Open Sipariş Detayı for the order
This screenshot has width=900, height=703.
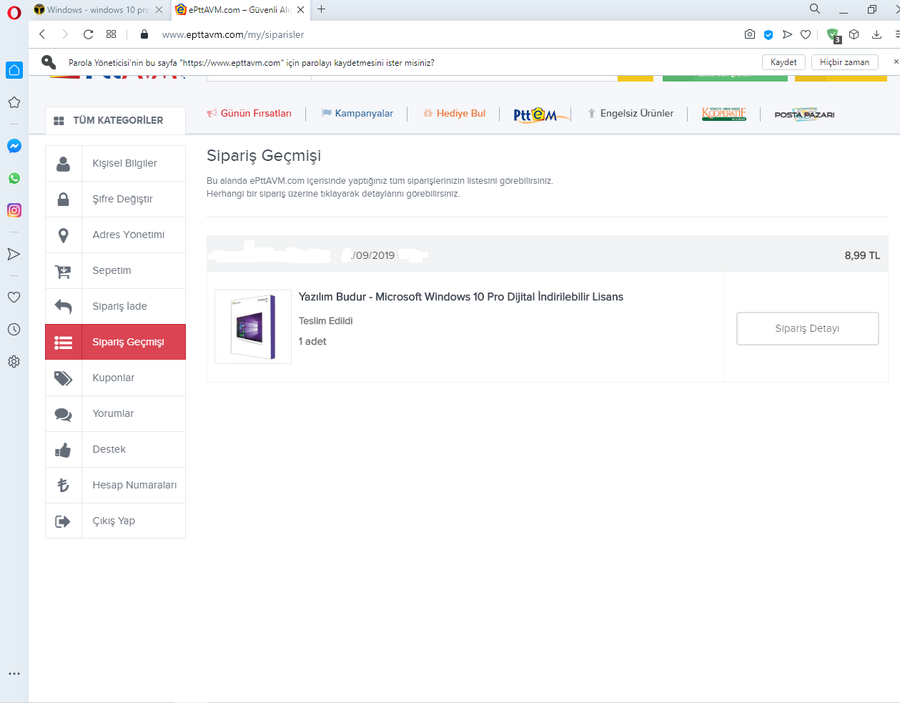tap(807, 328)
